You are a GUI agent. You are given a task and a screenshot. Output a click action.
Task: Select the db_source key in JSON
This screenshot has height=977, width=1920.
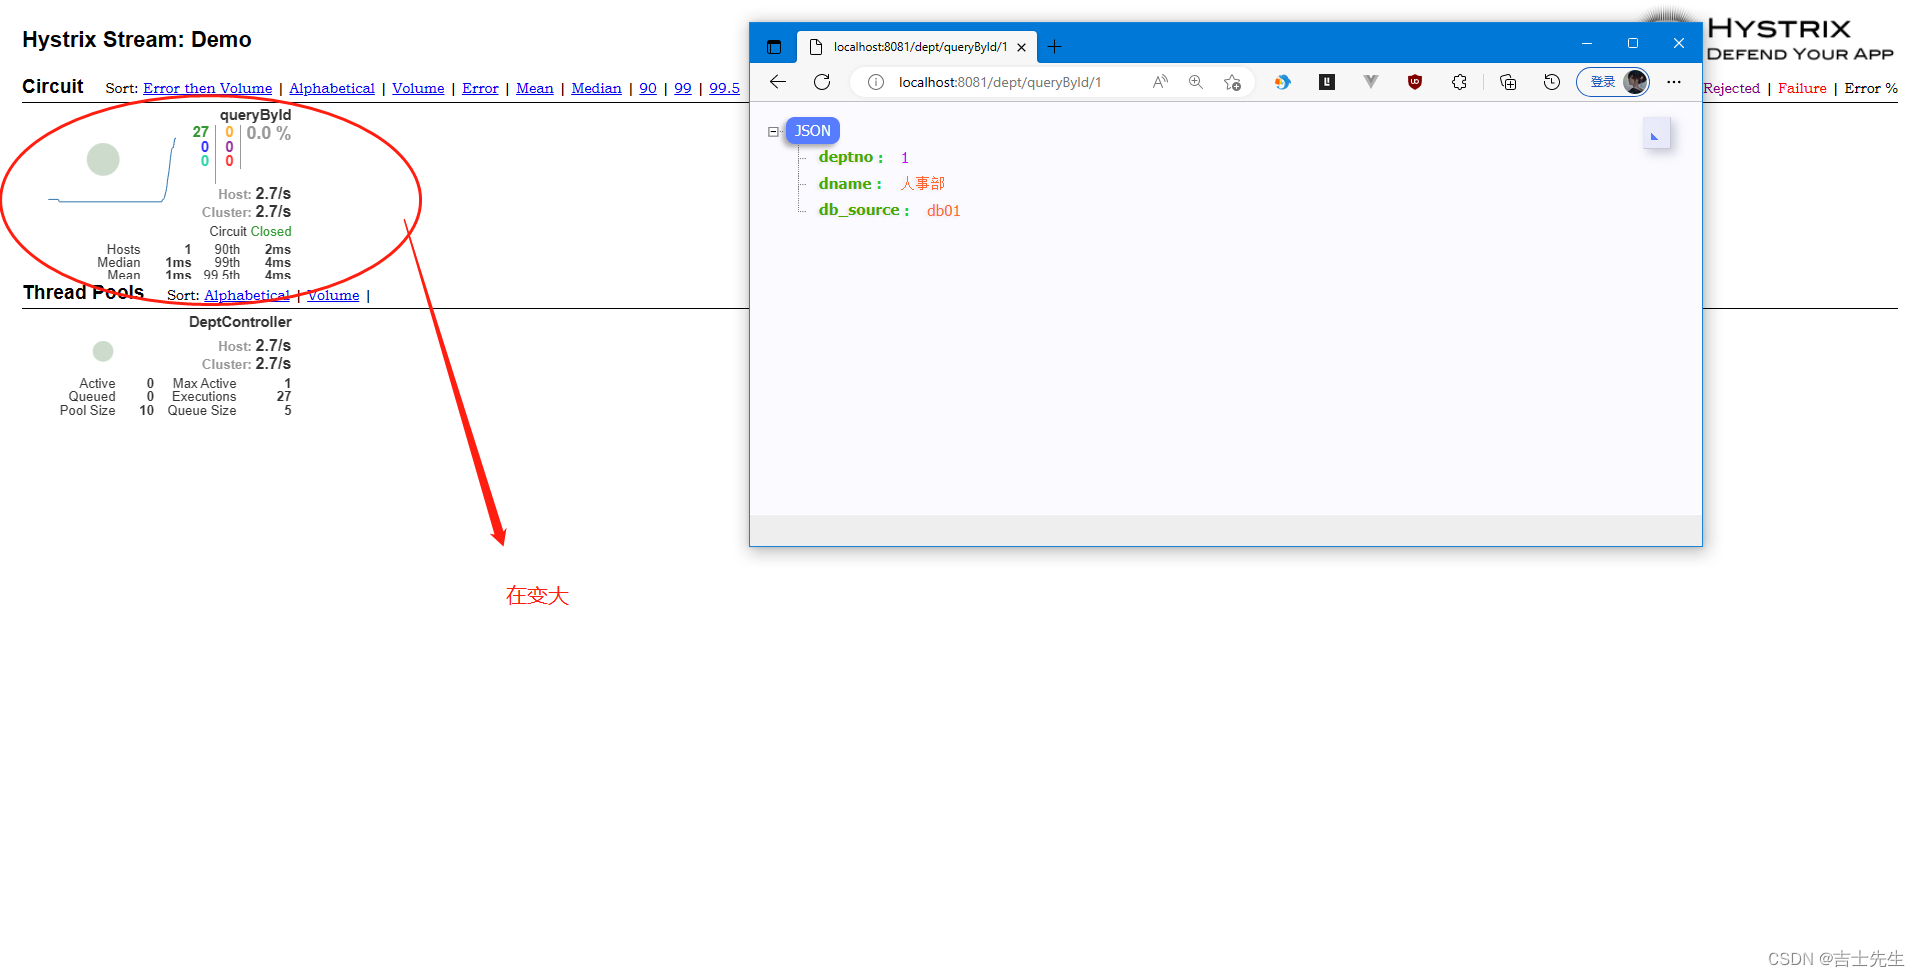click(x=859, y=210)
